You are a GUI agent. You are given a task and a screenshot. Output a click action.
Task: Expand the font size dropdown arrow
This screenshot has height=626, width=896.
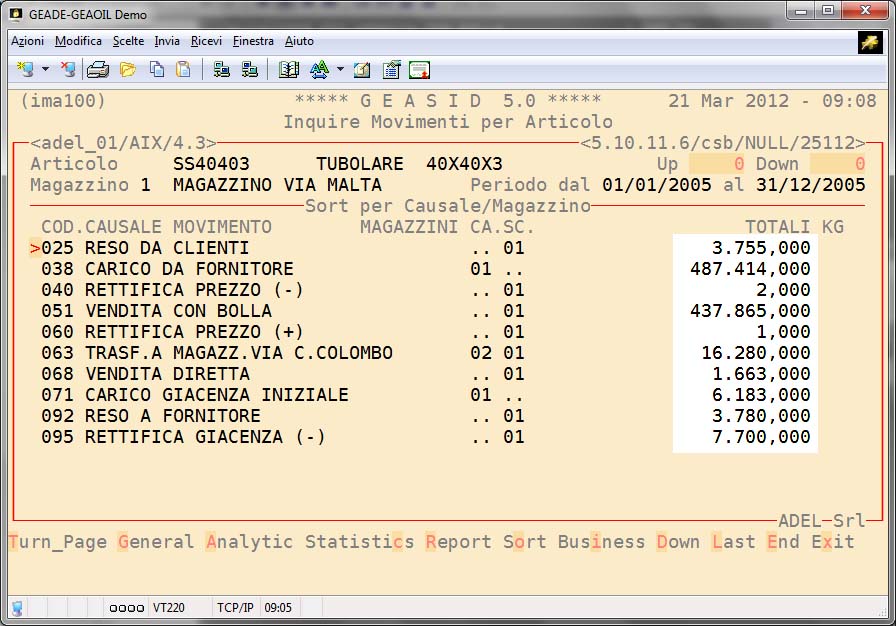(340, 70)
